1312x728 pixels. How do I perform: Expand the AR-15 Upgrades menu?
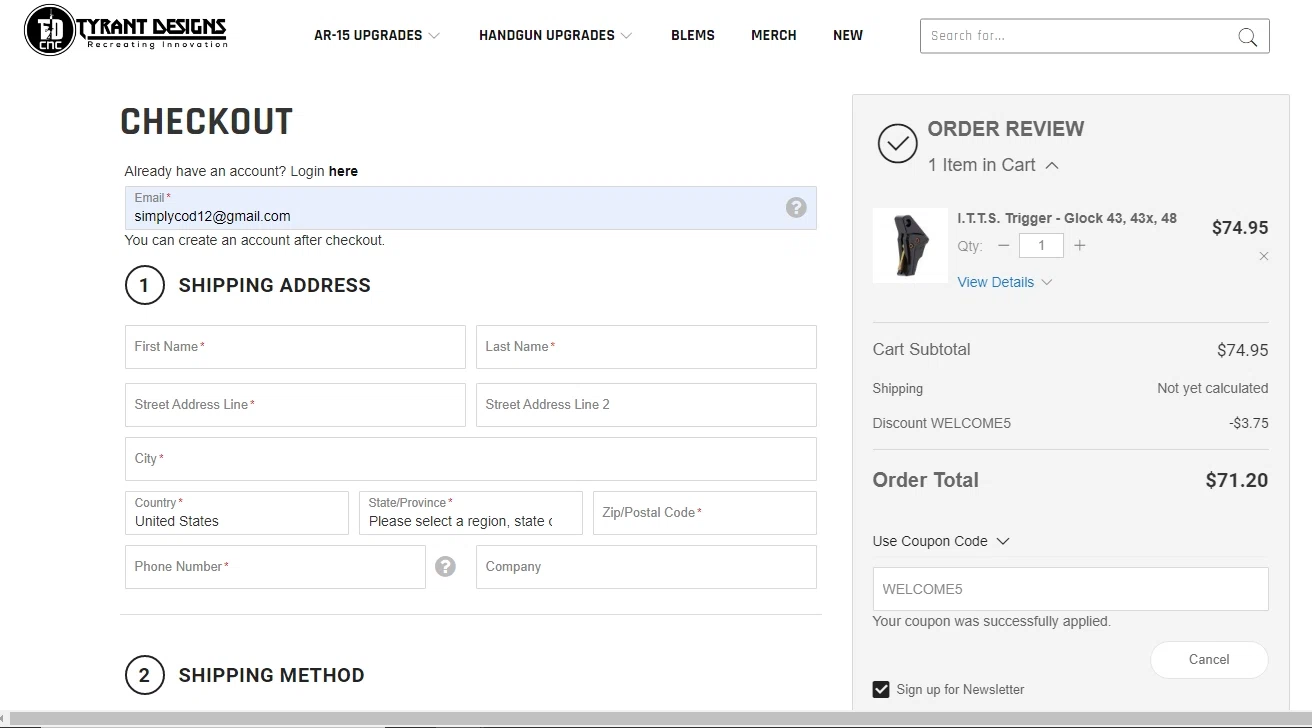tap(377, 35)
